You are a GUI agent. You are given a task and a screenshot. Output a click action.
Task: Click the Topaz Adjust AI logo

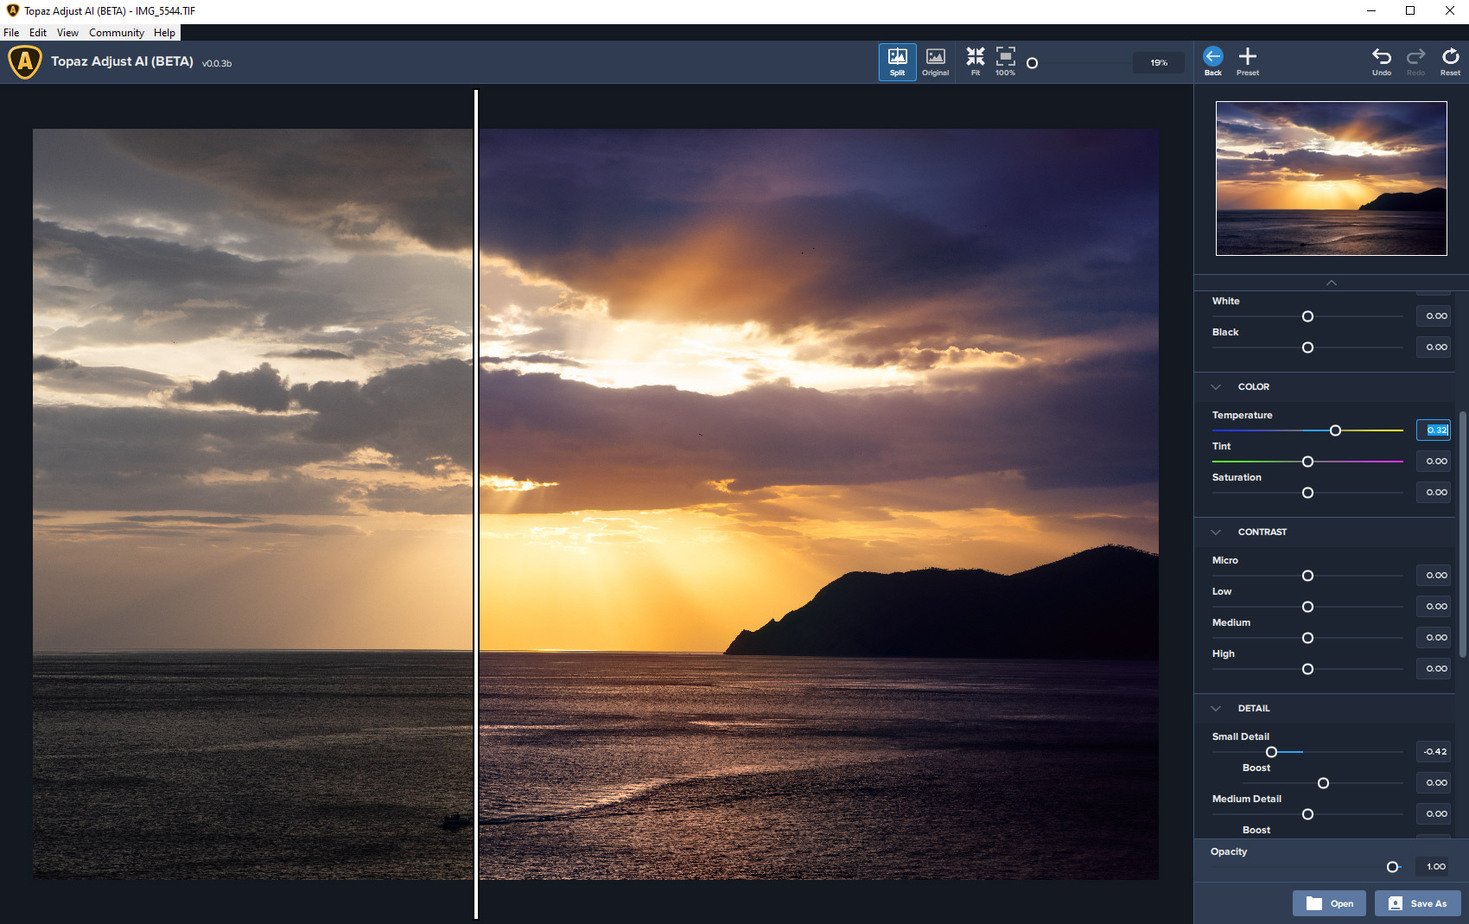[x=24, y=62]
